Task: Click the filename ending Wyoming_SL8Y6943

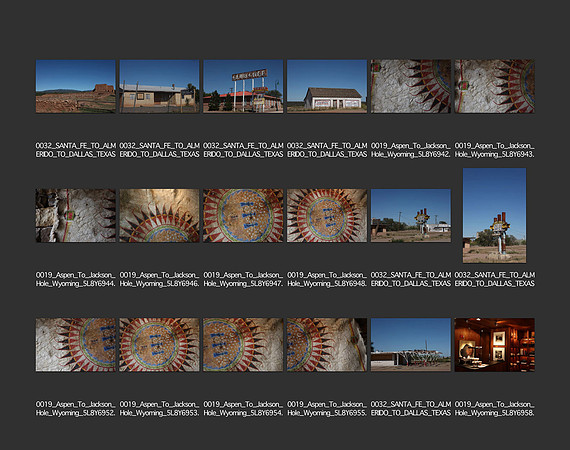Action: pos(494,150)
